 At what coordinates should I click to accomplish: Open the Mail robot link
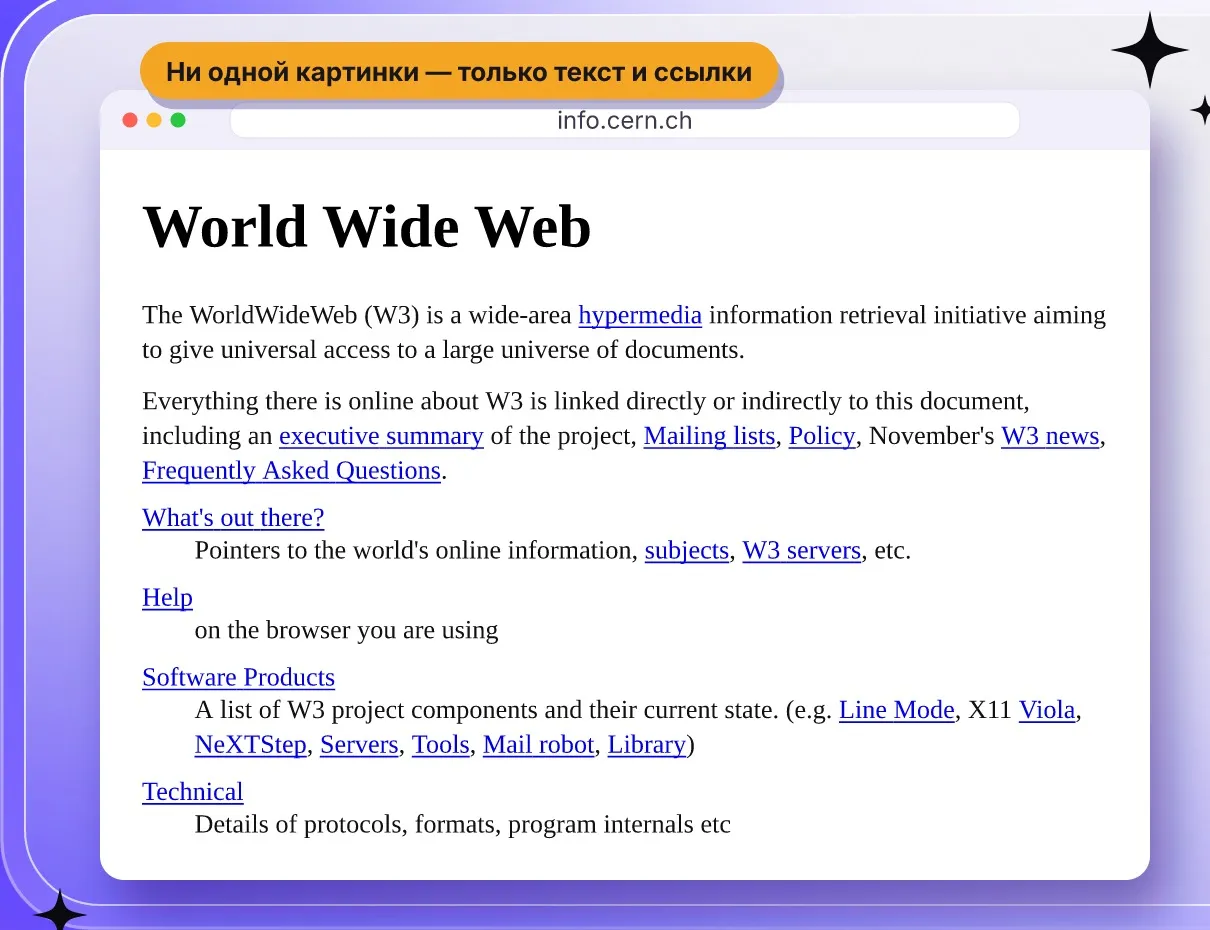point(539,745)
